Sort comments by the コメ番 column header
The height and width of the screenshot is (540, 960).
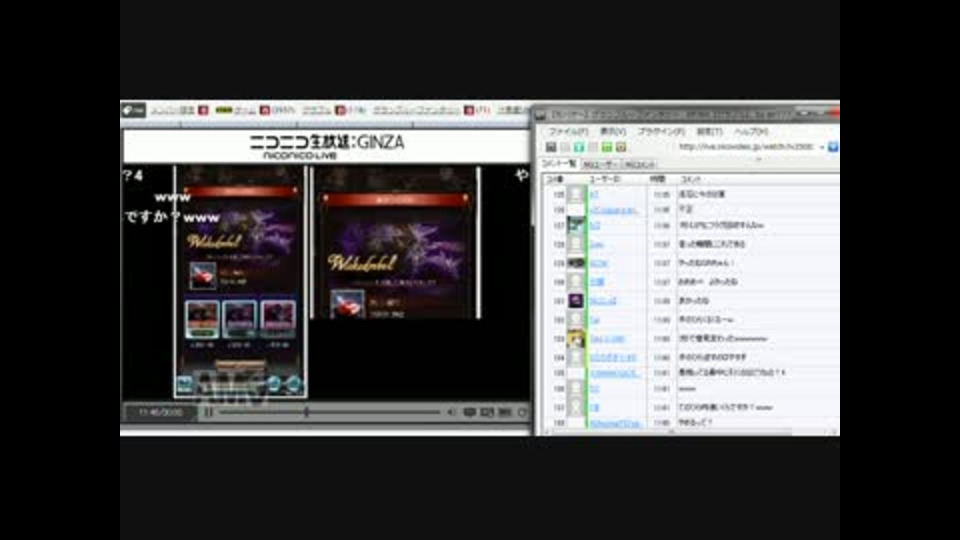555,179
